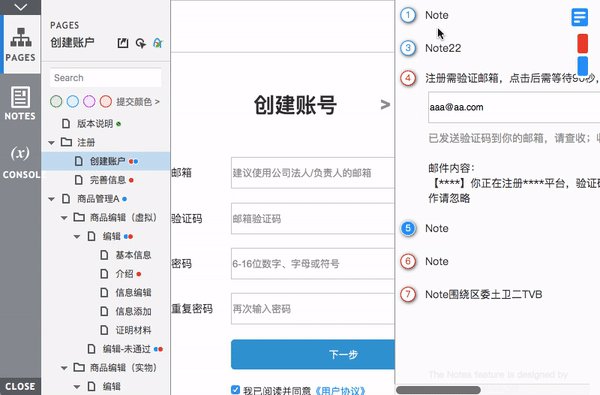Switch to the NOTES tab
This screenshot has height=395, width=600.
pos(20,103)
